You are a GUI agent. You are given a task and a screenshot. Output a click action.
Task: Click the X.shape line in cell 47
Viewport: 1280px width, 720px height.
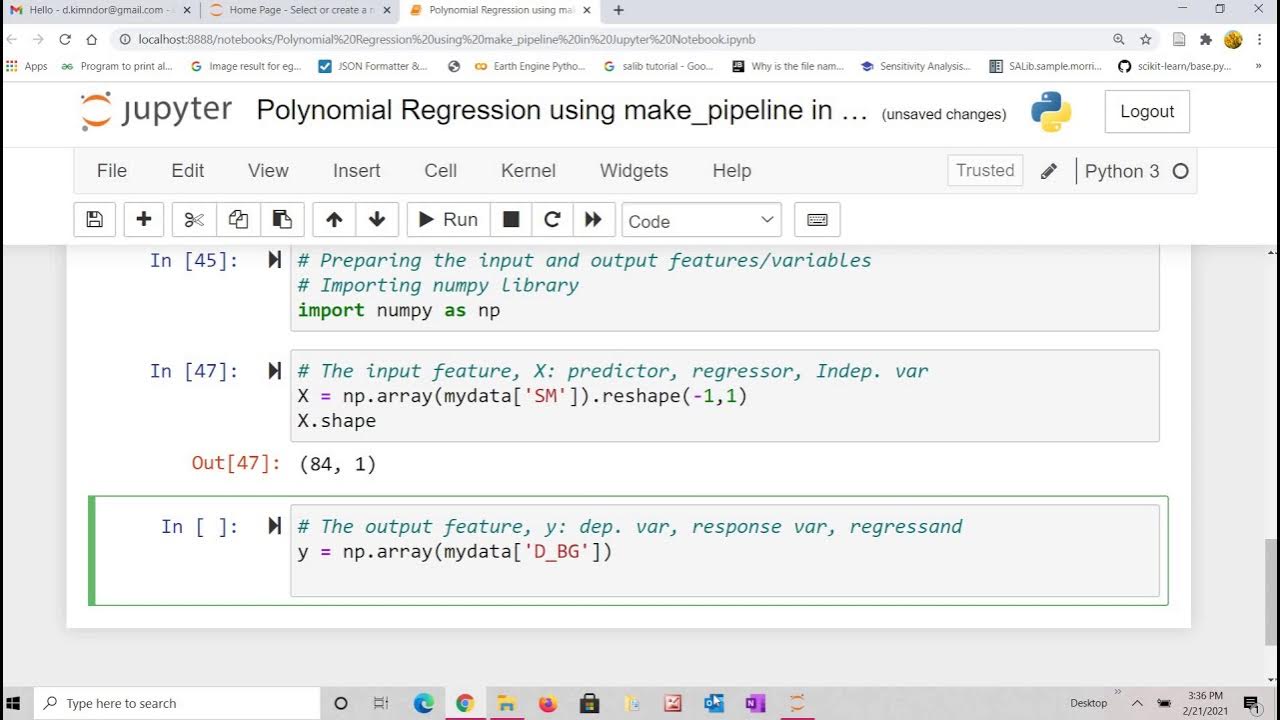click(337, 421)
